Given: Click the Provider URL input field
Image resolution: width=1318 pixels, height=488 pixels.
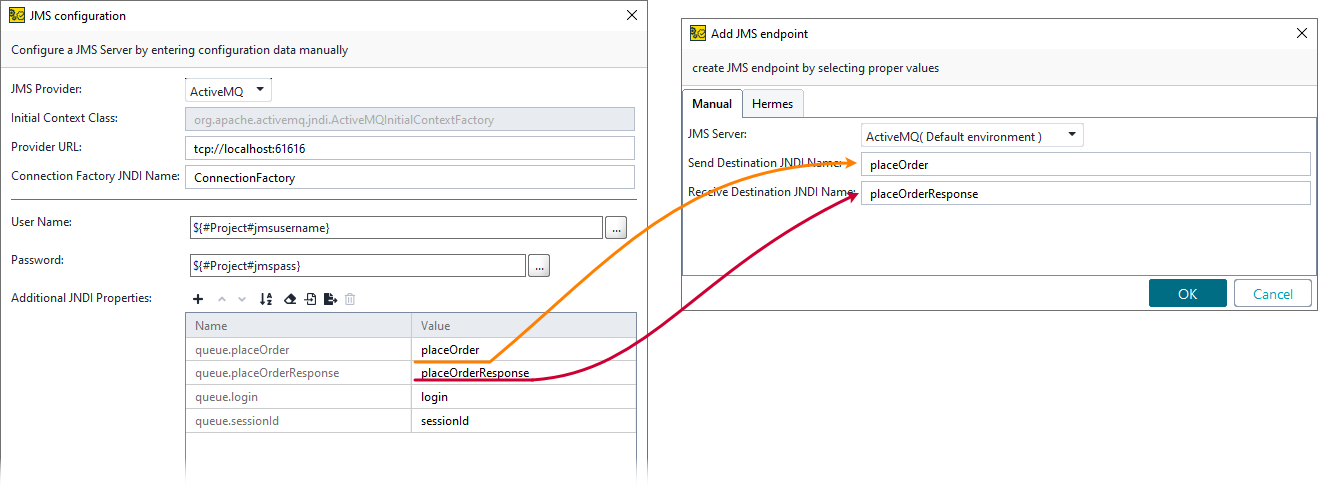Looking at the screenshot, I should click(410, 148).
